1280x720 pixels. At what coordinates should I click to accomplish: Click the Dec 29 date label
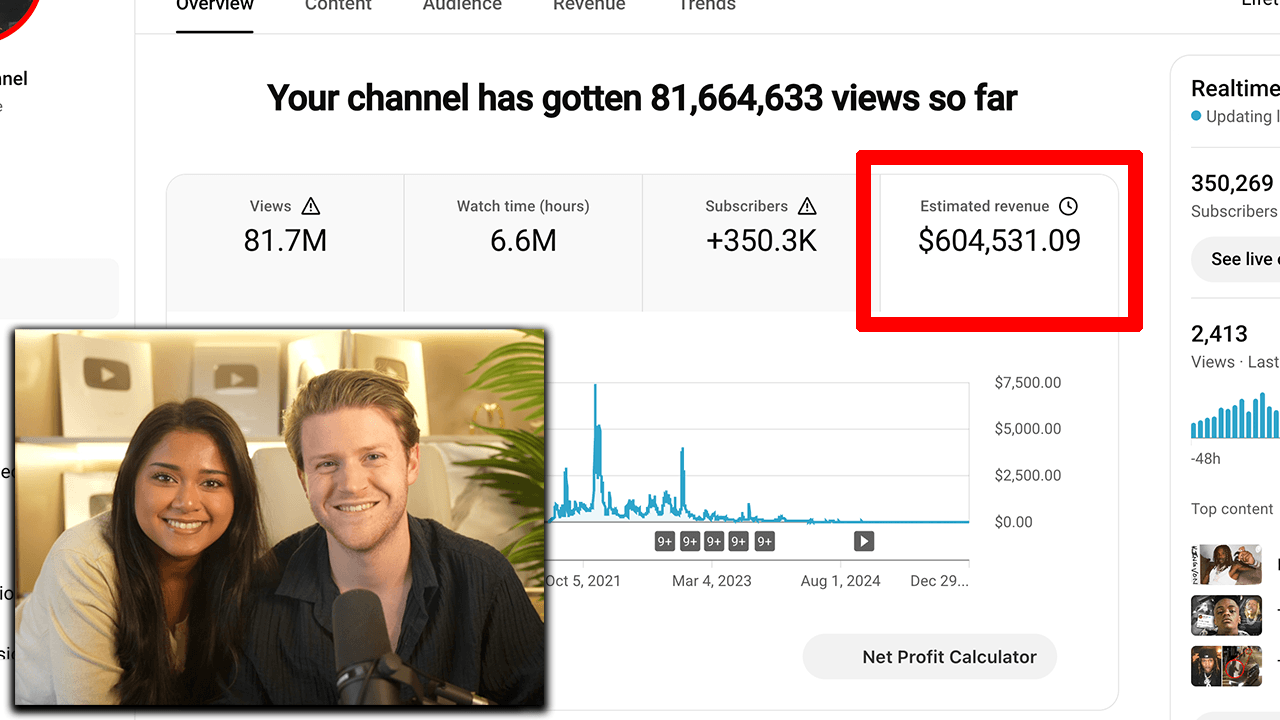[939, 580]
